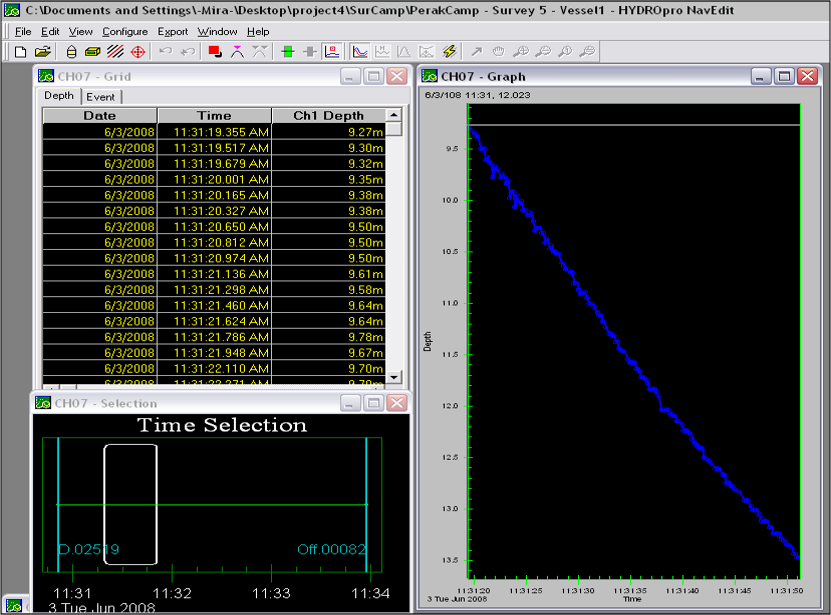
Task: Select the blue depth curve graph icon
Action: click(358, 51)
